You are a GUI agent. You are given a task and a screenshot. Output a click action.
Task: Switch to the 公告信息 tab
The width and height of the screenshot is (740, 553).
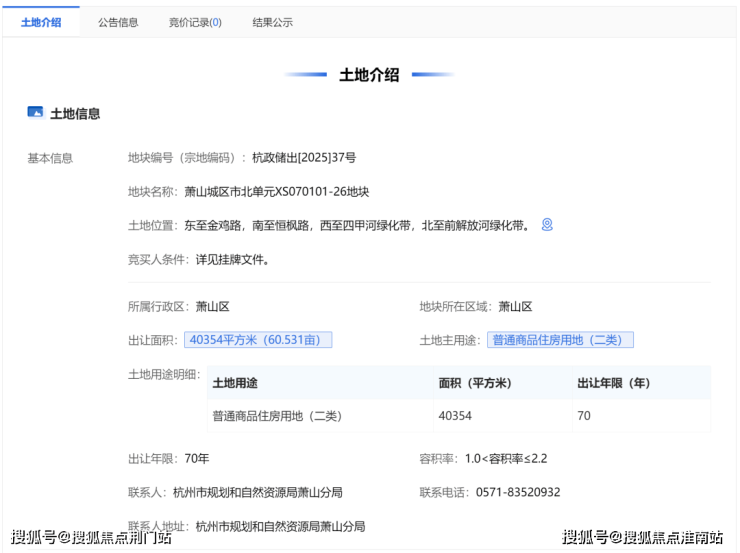[x=118, y=22]
